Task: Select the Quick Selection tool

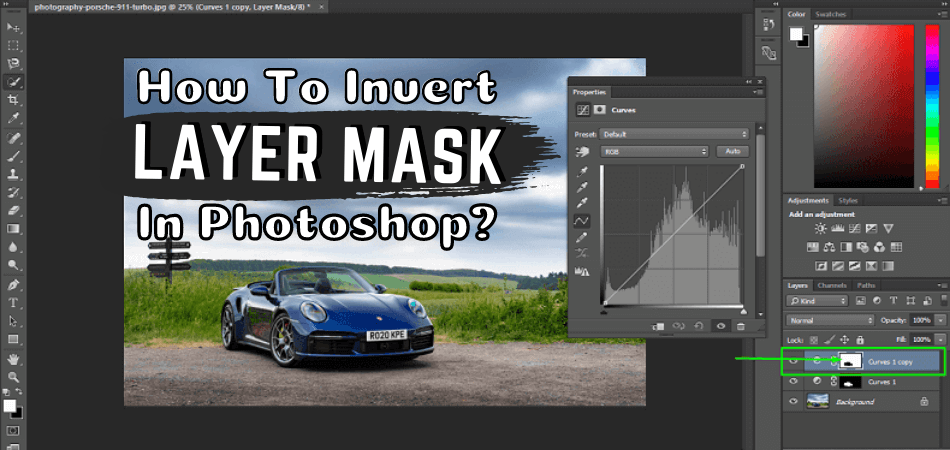Action: 13,82
